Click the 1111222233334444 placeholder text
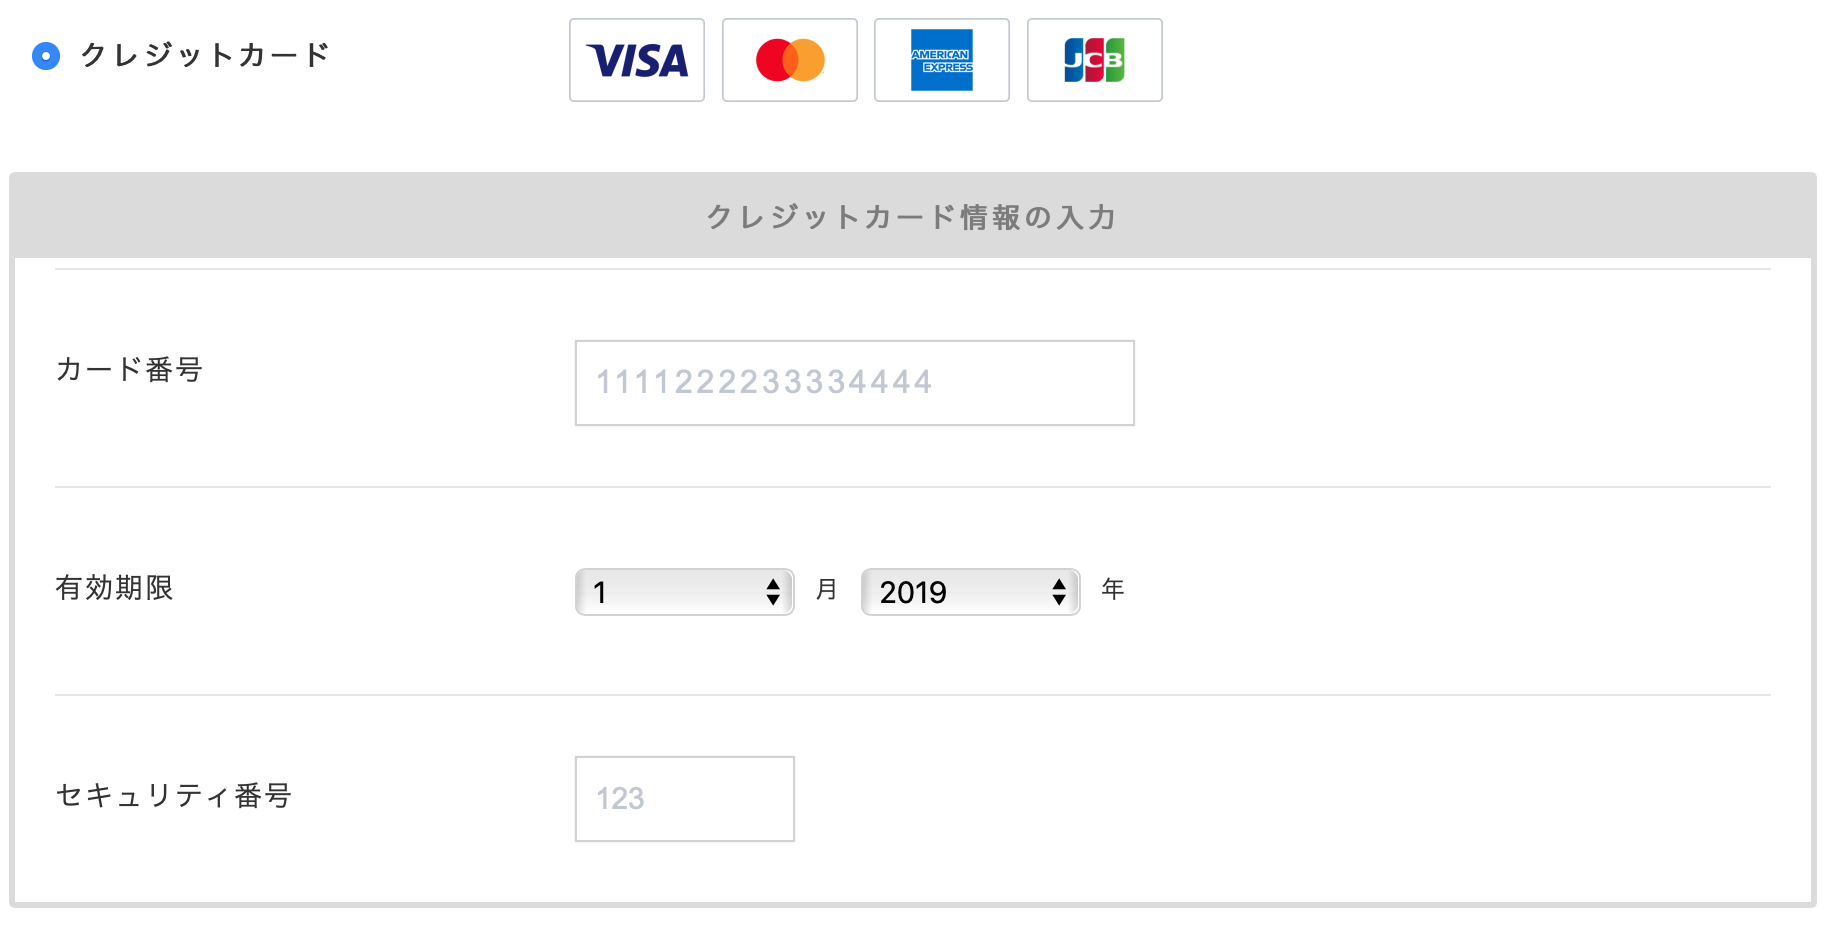This screenshot has width=1836, height=928. tap(765, 382)
